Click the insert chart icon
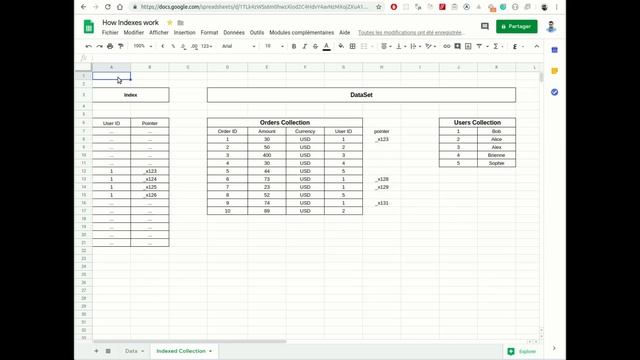This screenshot has width=640, height=360. pos(468,47)
